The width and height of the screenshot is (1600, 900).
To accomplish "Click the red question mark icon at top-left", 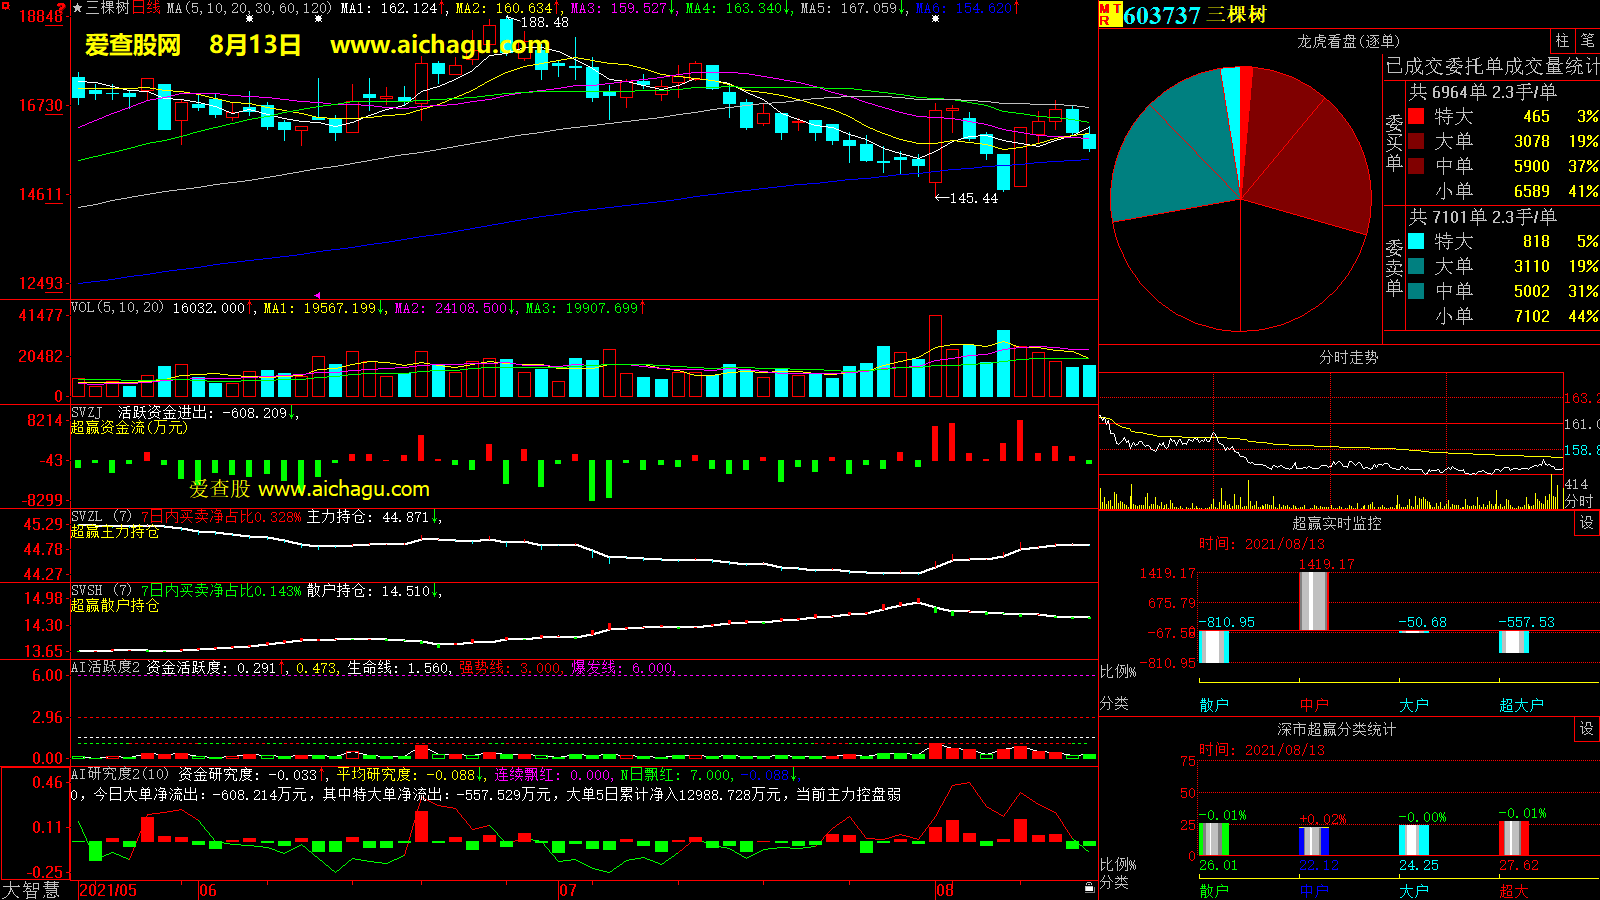I will point(62,8).
